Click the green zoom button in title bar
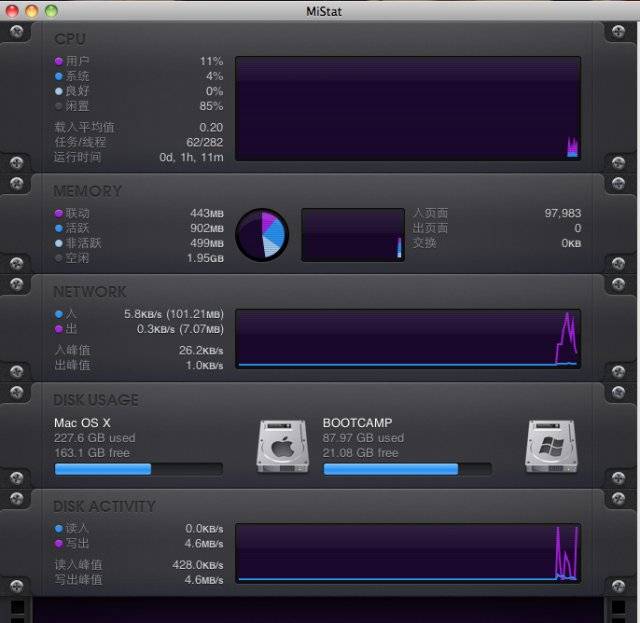 pyautogui.click(x=51, y=11)
